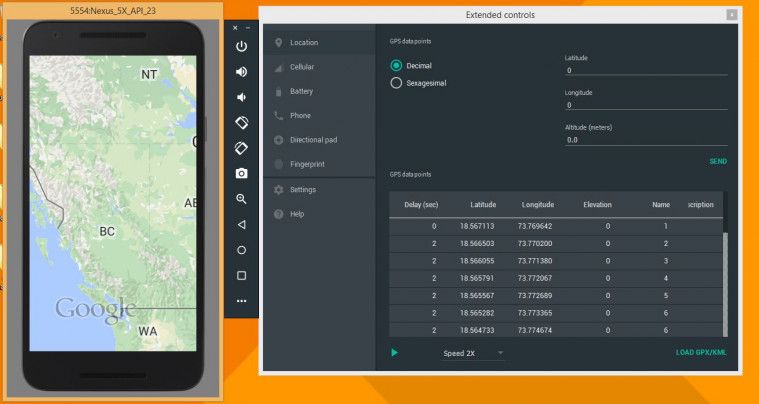Open the Speed 2X dropdown

point(473,354)
